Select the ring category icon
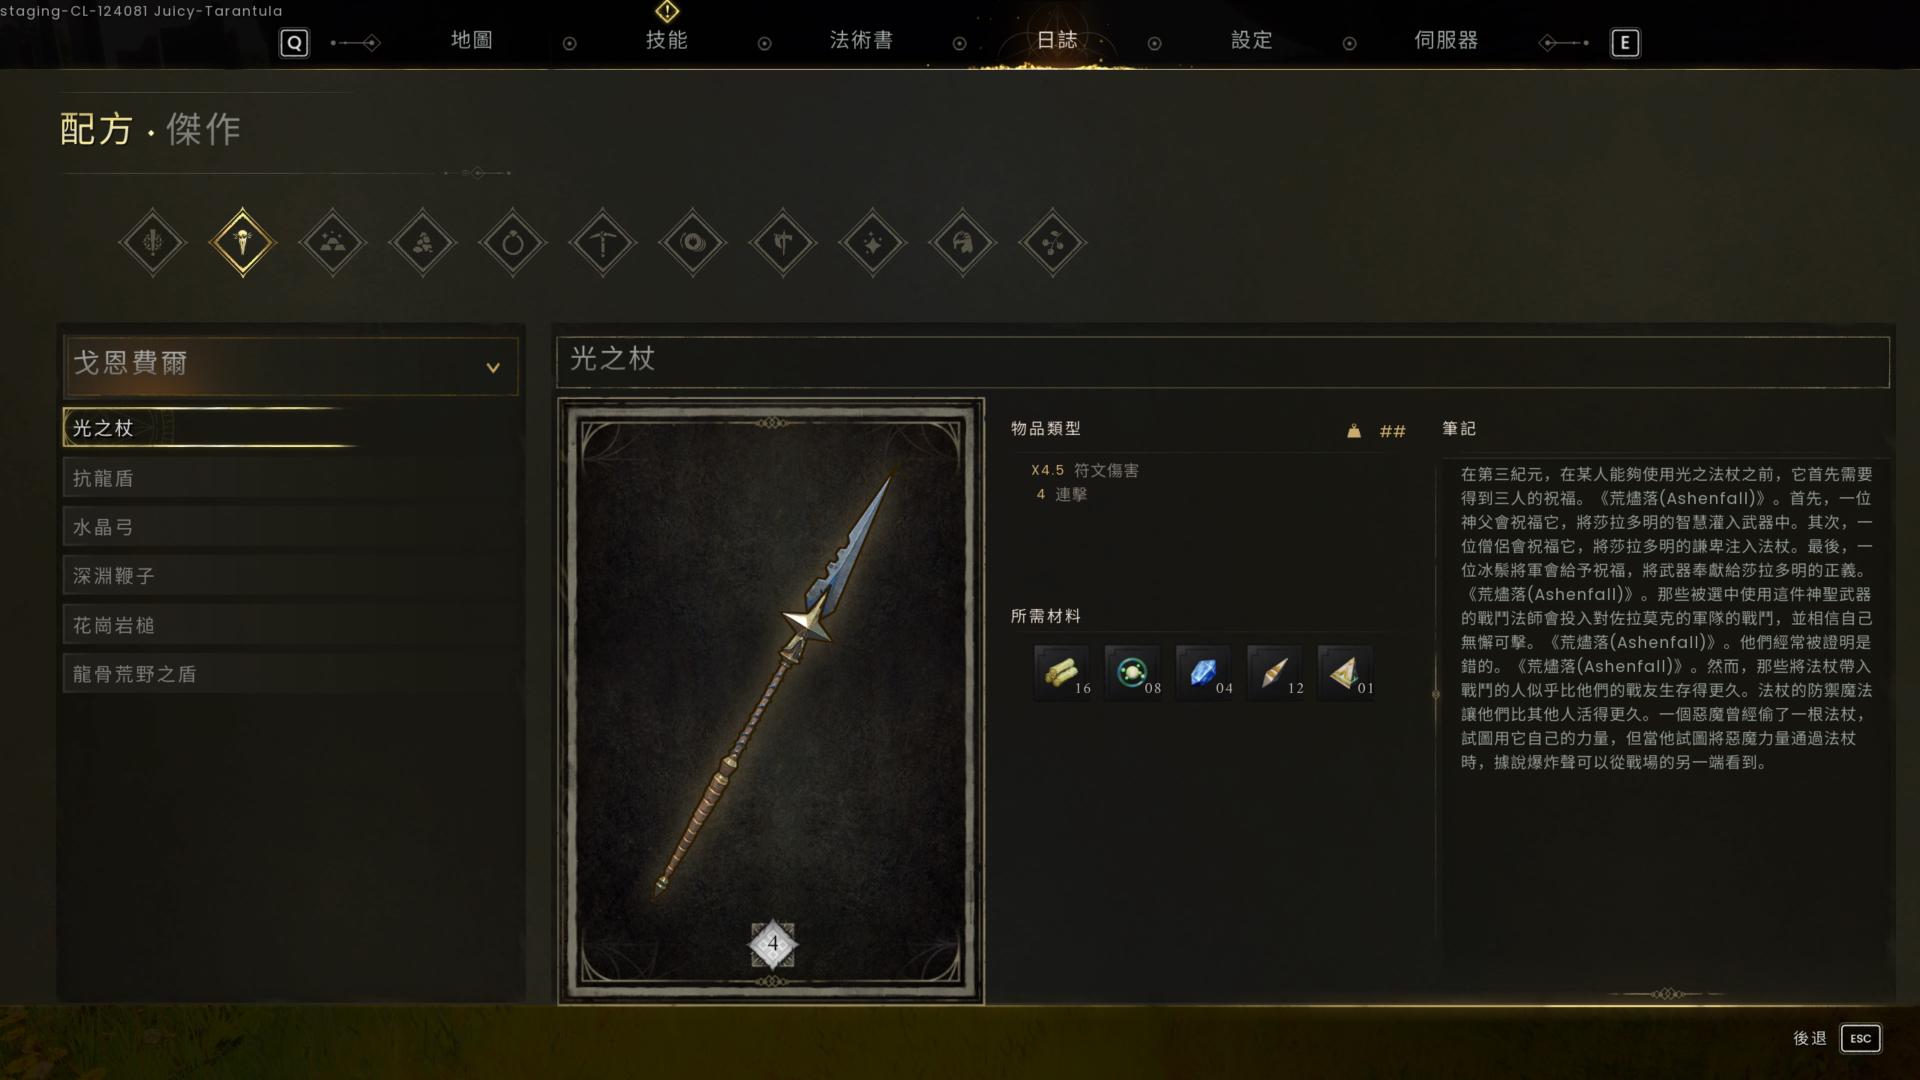Viewport: 1920px width, 1080px height. pyautogui.click(x=513, y=243)
